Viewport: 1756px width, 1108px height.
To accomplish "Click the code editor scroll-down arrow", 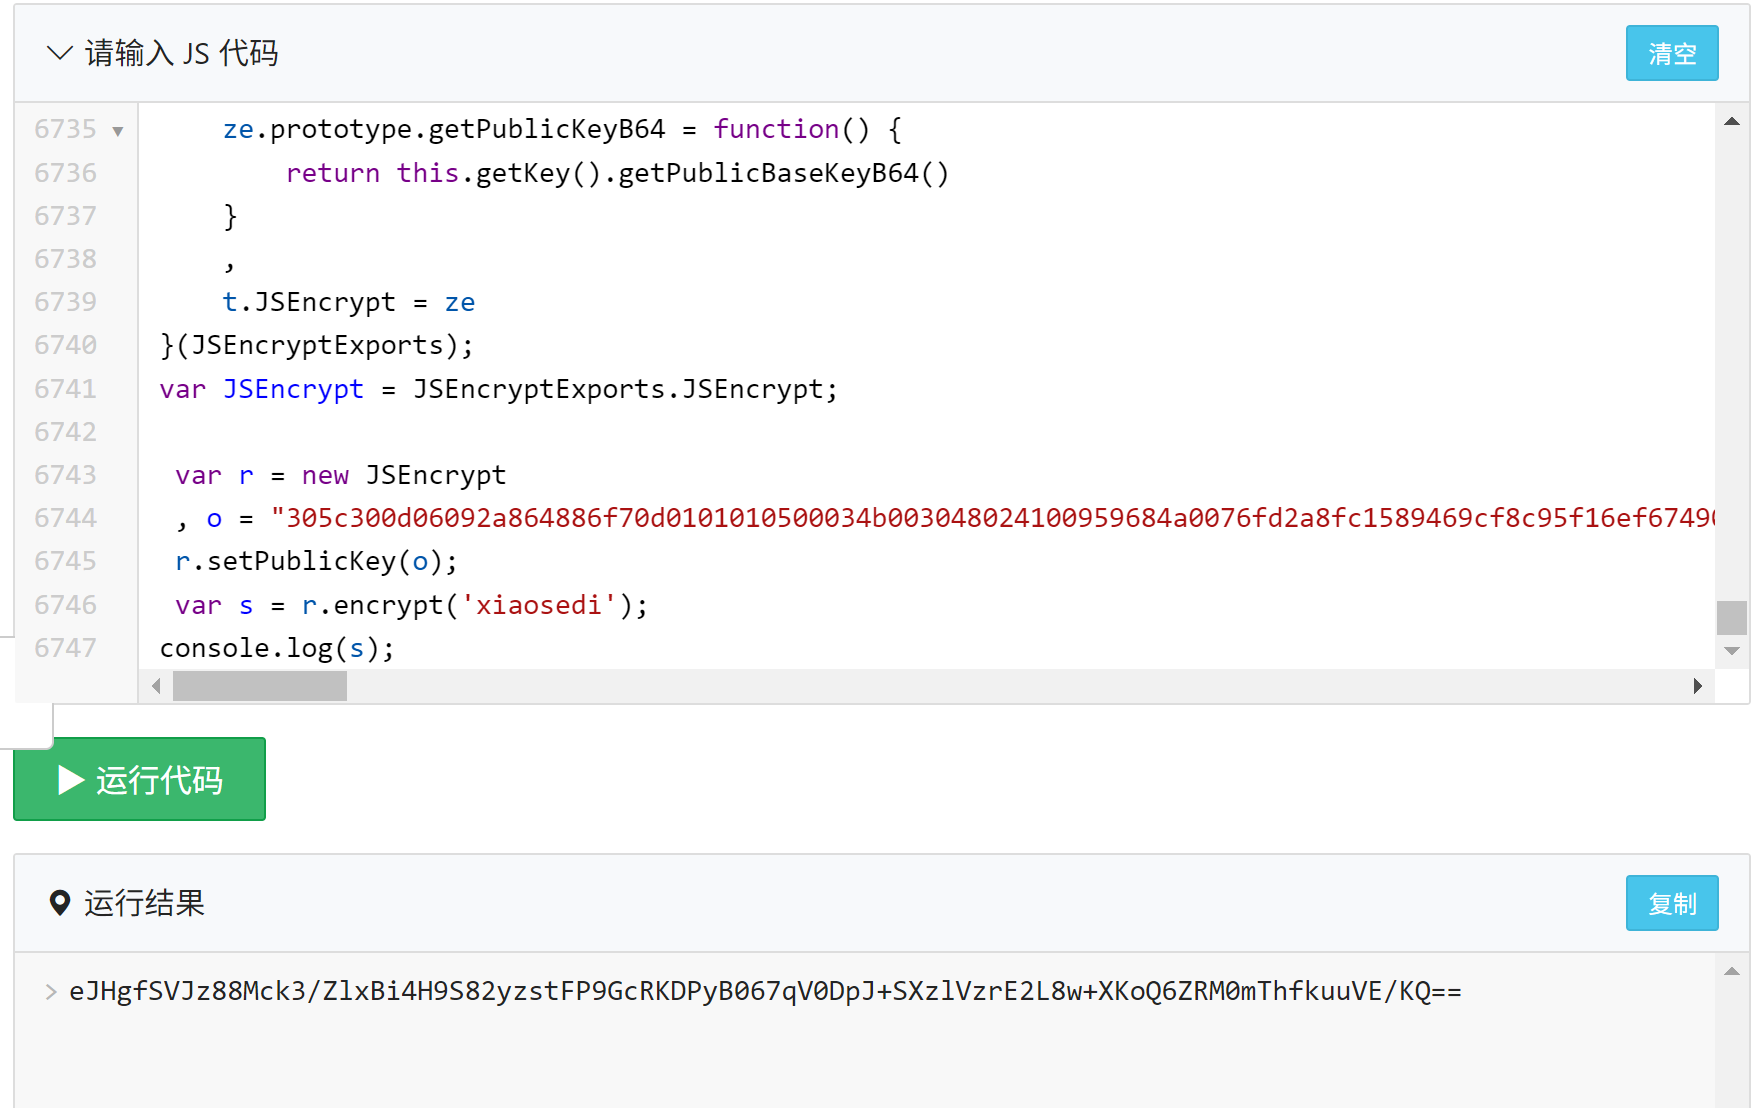I will pos(1732,651).
